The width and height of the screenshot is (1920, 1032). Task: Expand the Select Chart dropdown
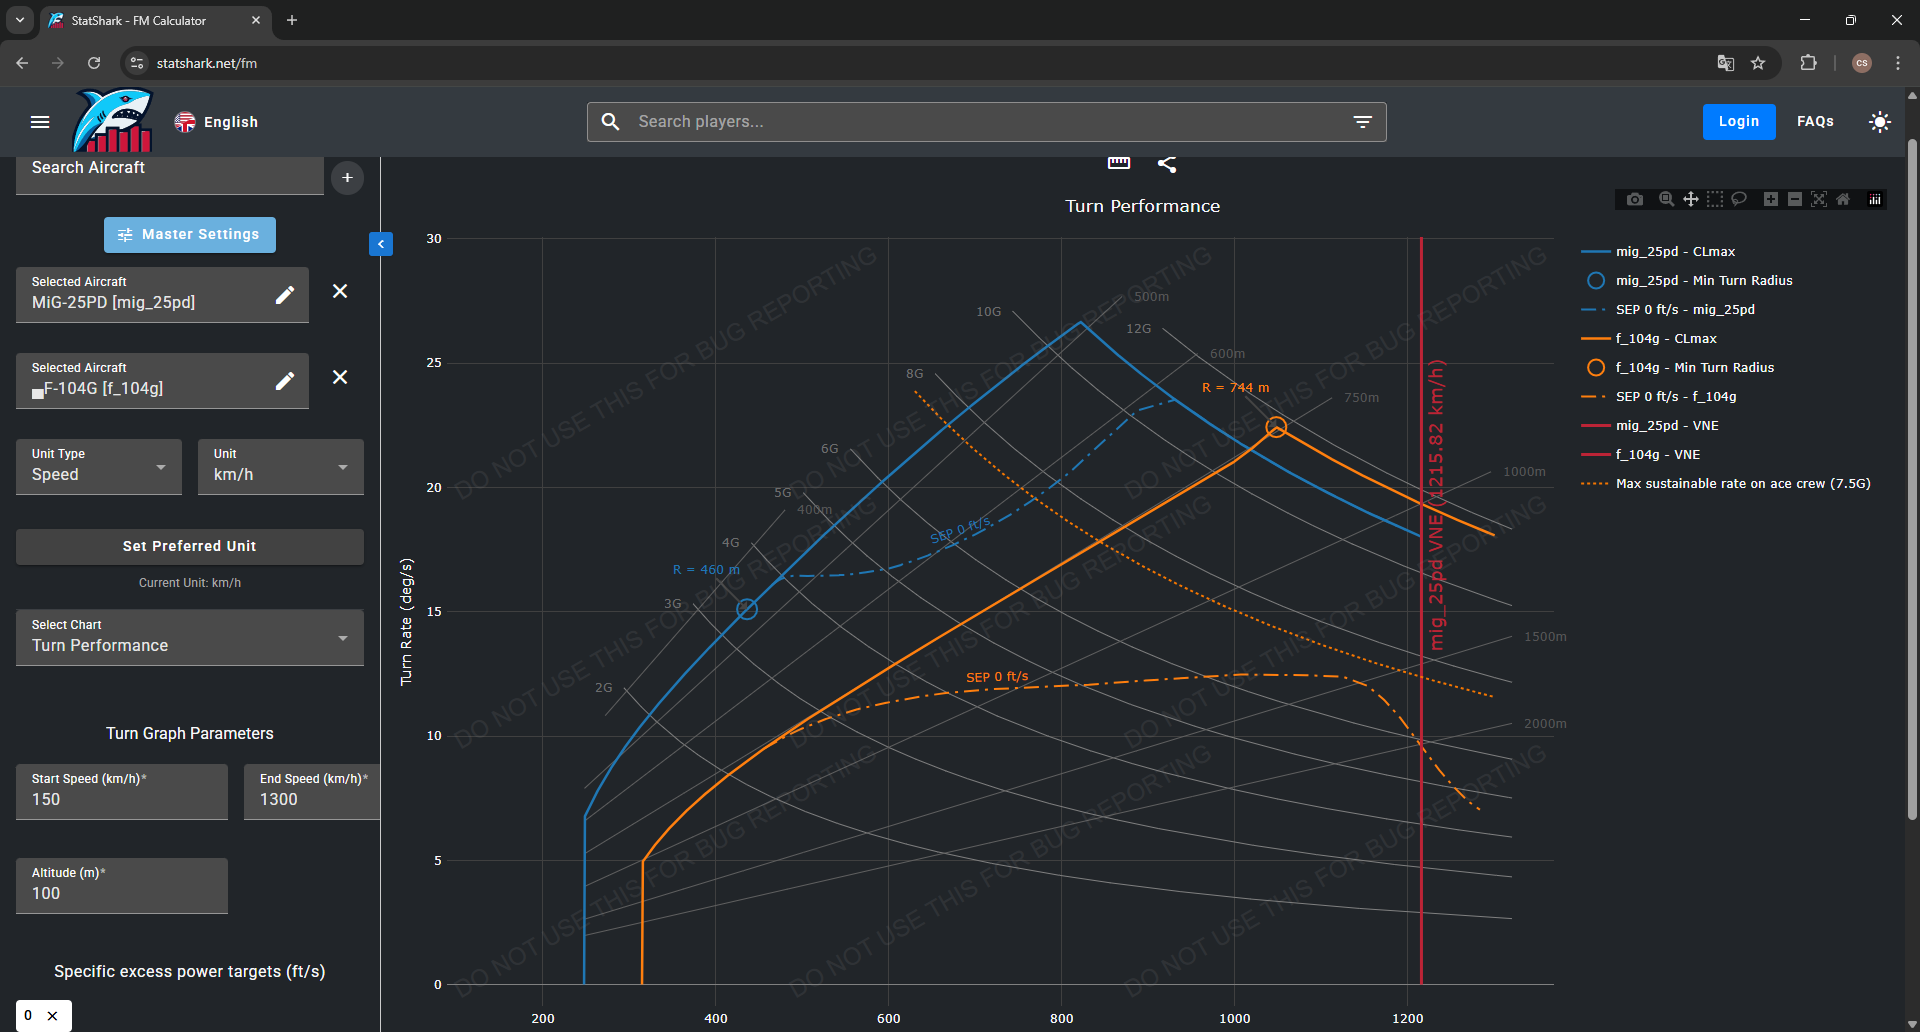[190, 638]
